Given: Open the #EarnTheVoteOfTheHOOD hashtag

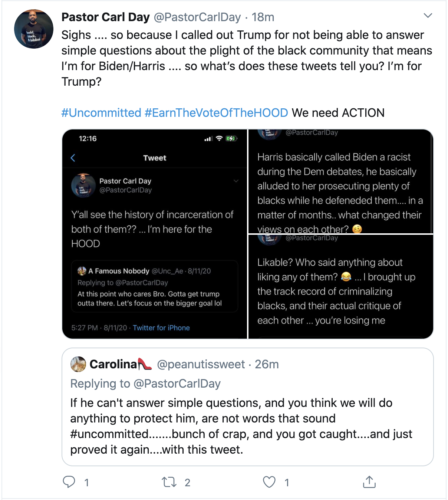Looking at the screenshot, I should coord(216,113).
